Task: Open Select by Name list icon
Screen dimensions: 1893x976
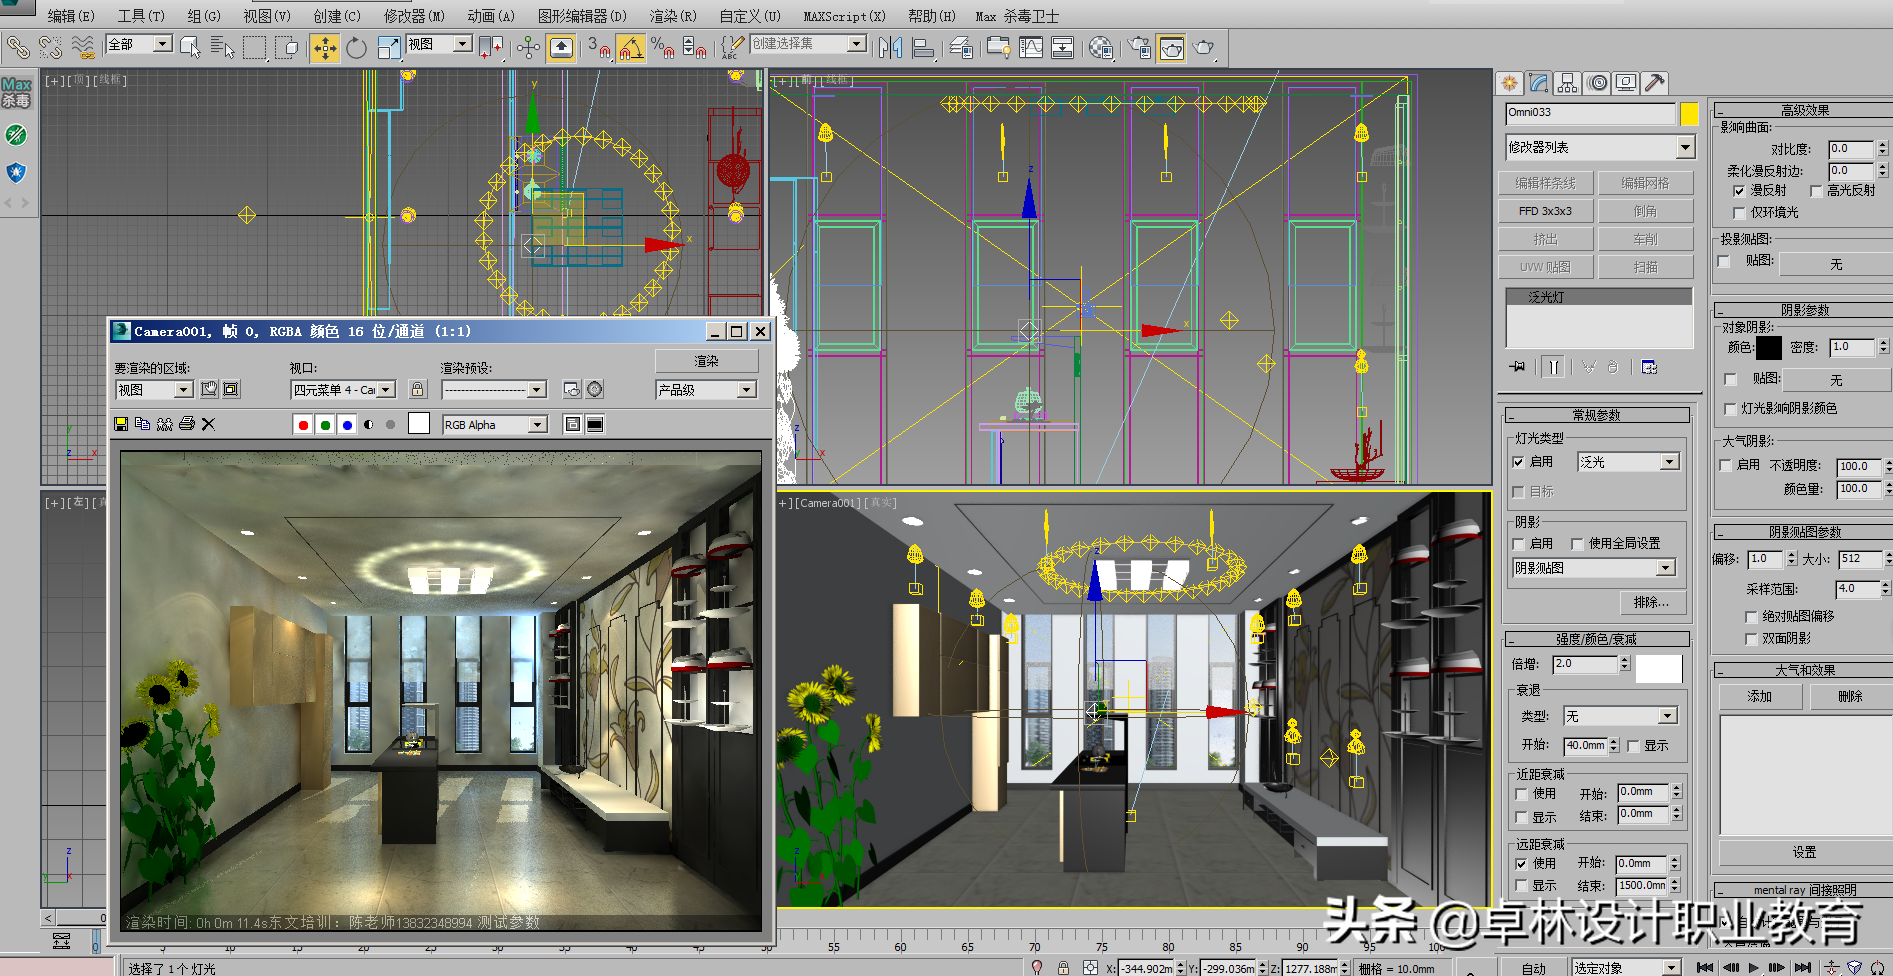Action: 222,46
